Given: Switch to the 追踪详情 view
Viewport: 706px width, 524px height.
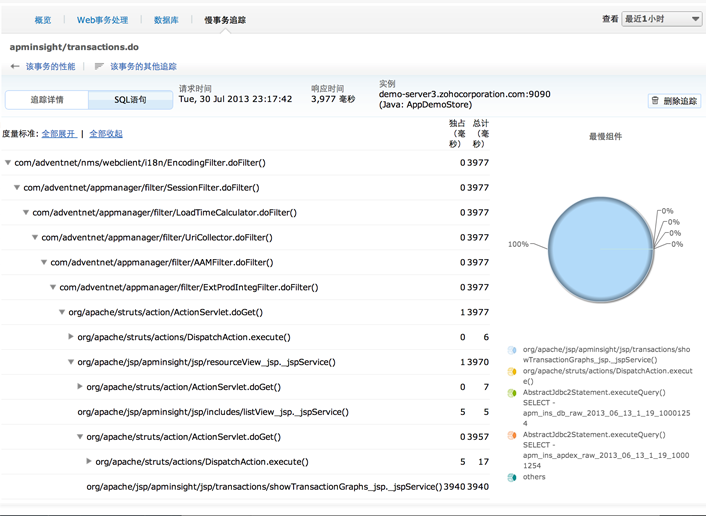Looking at the screenshot, I should pos(47,100).
